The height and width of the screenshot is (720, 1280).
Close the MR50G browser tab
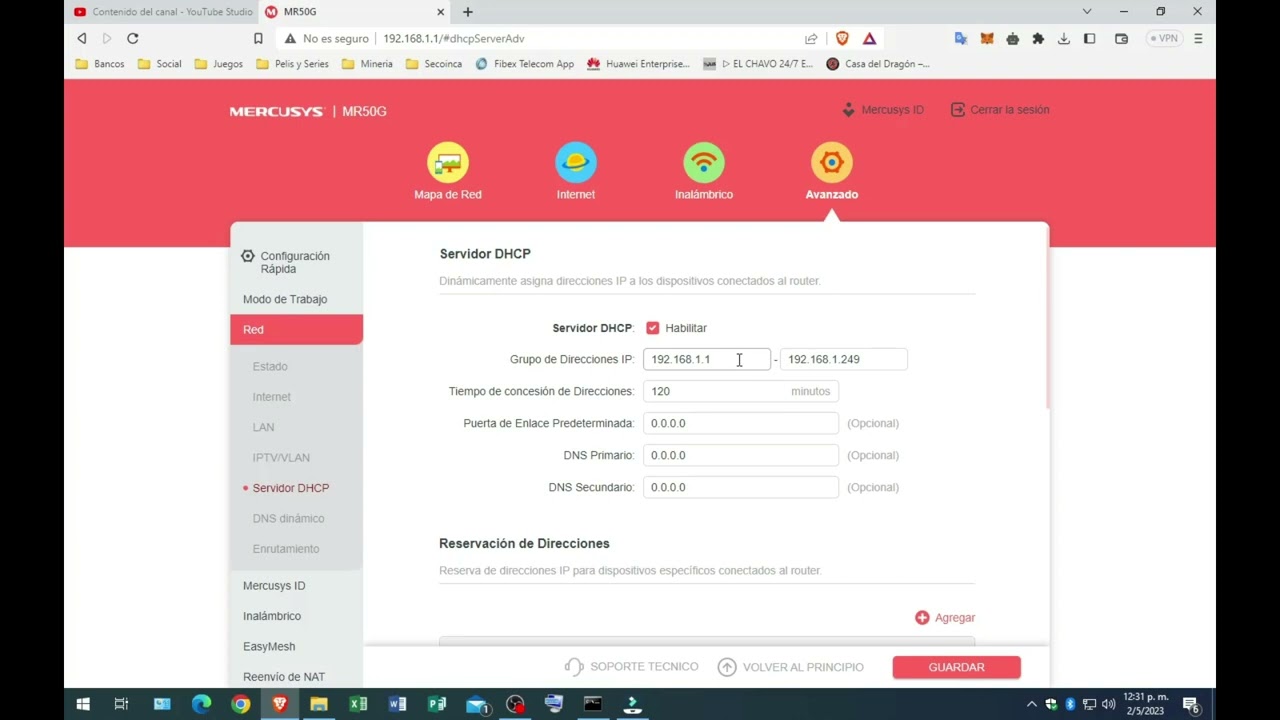441,12
